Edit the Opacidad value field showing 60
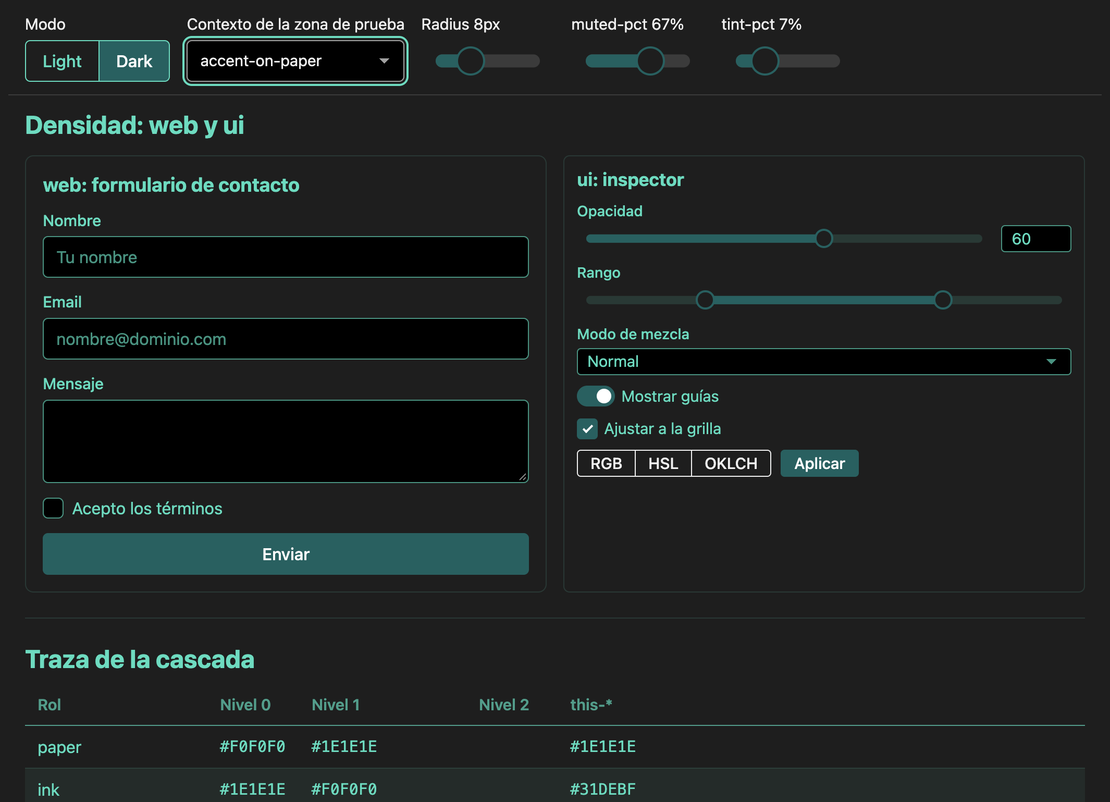Screen dimensions: 1110x802 pos(1036,239)
